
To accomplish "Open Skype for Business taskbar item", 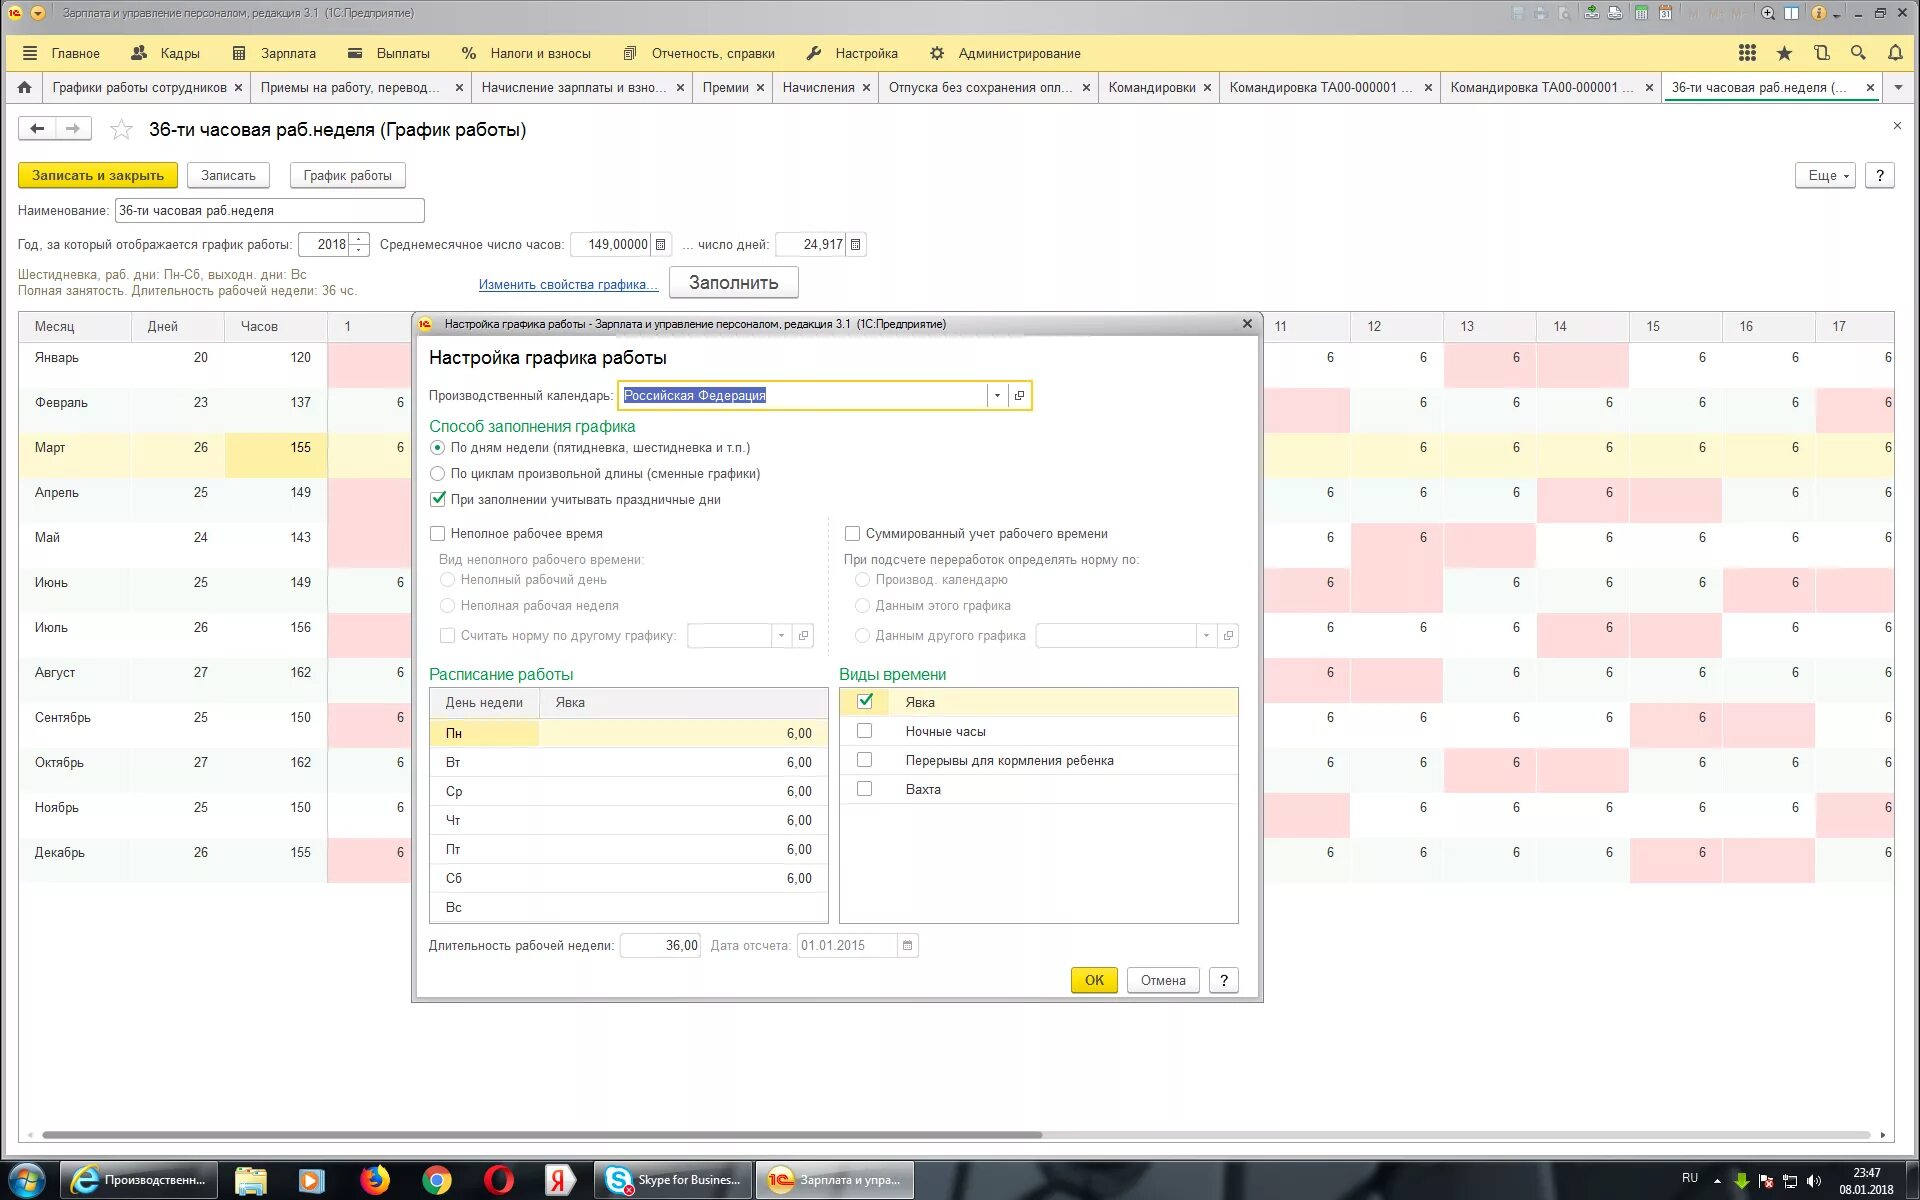I will click(673, 1180).
